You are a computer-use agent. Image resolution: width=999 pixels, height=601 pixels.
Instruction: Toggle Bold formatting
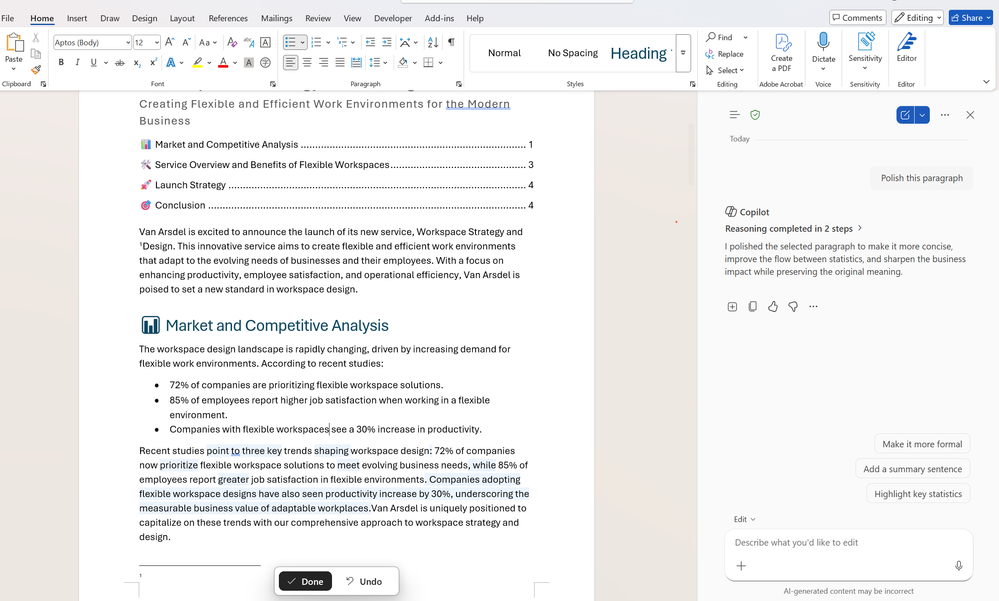pos(61,62)
